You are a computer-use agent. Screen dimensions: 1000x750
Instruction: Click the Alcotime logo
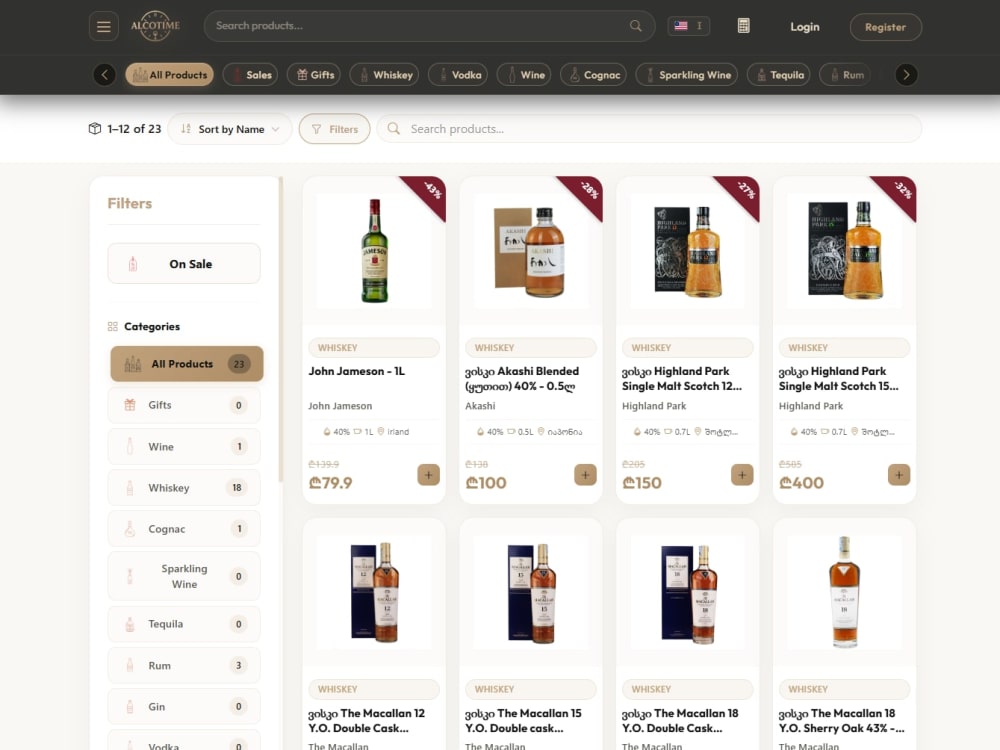pos(156,26)
